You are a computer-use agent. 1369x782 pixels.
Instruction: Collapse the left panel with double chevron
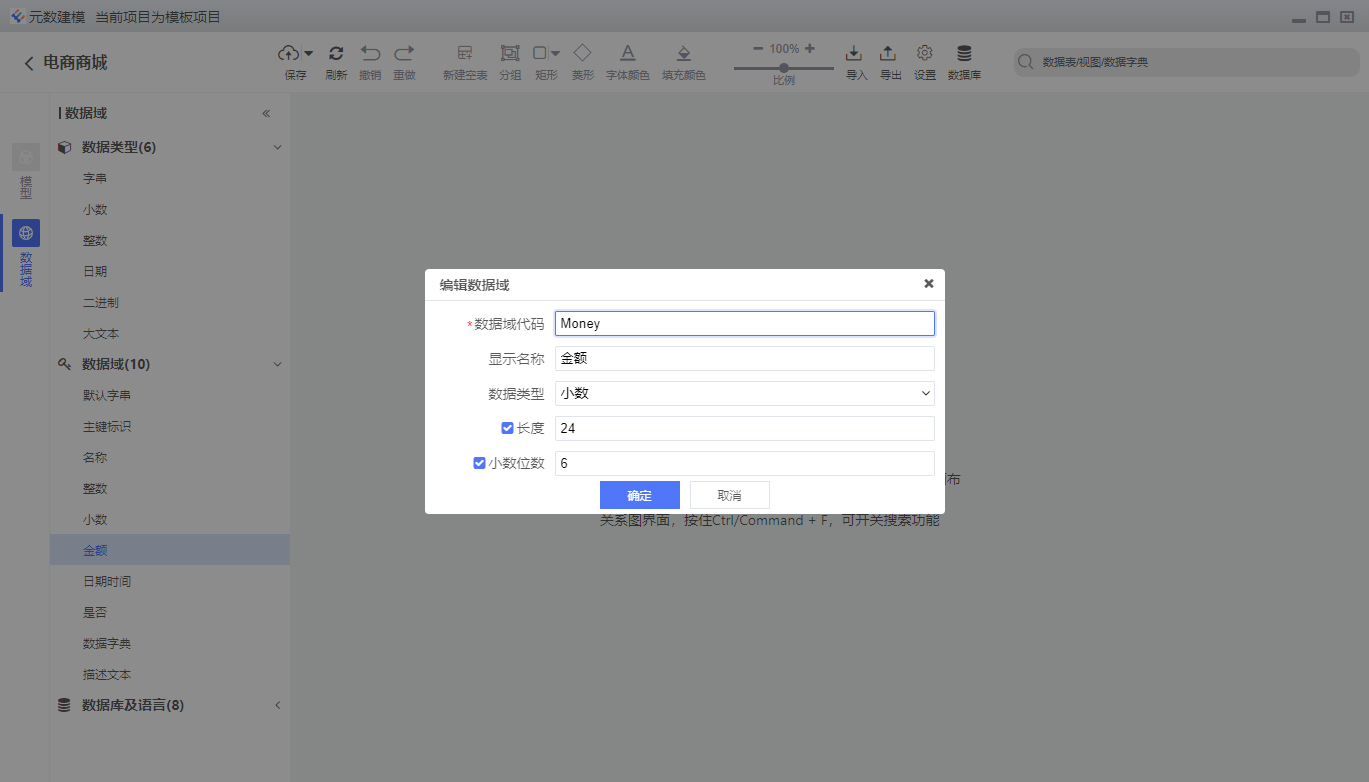pos(266,114)
